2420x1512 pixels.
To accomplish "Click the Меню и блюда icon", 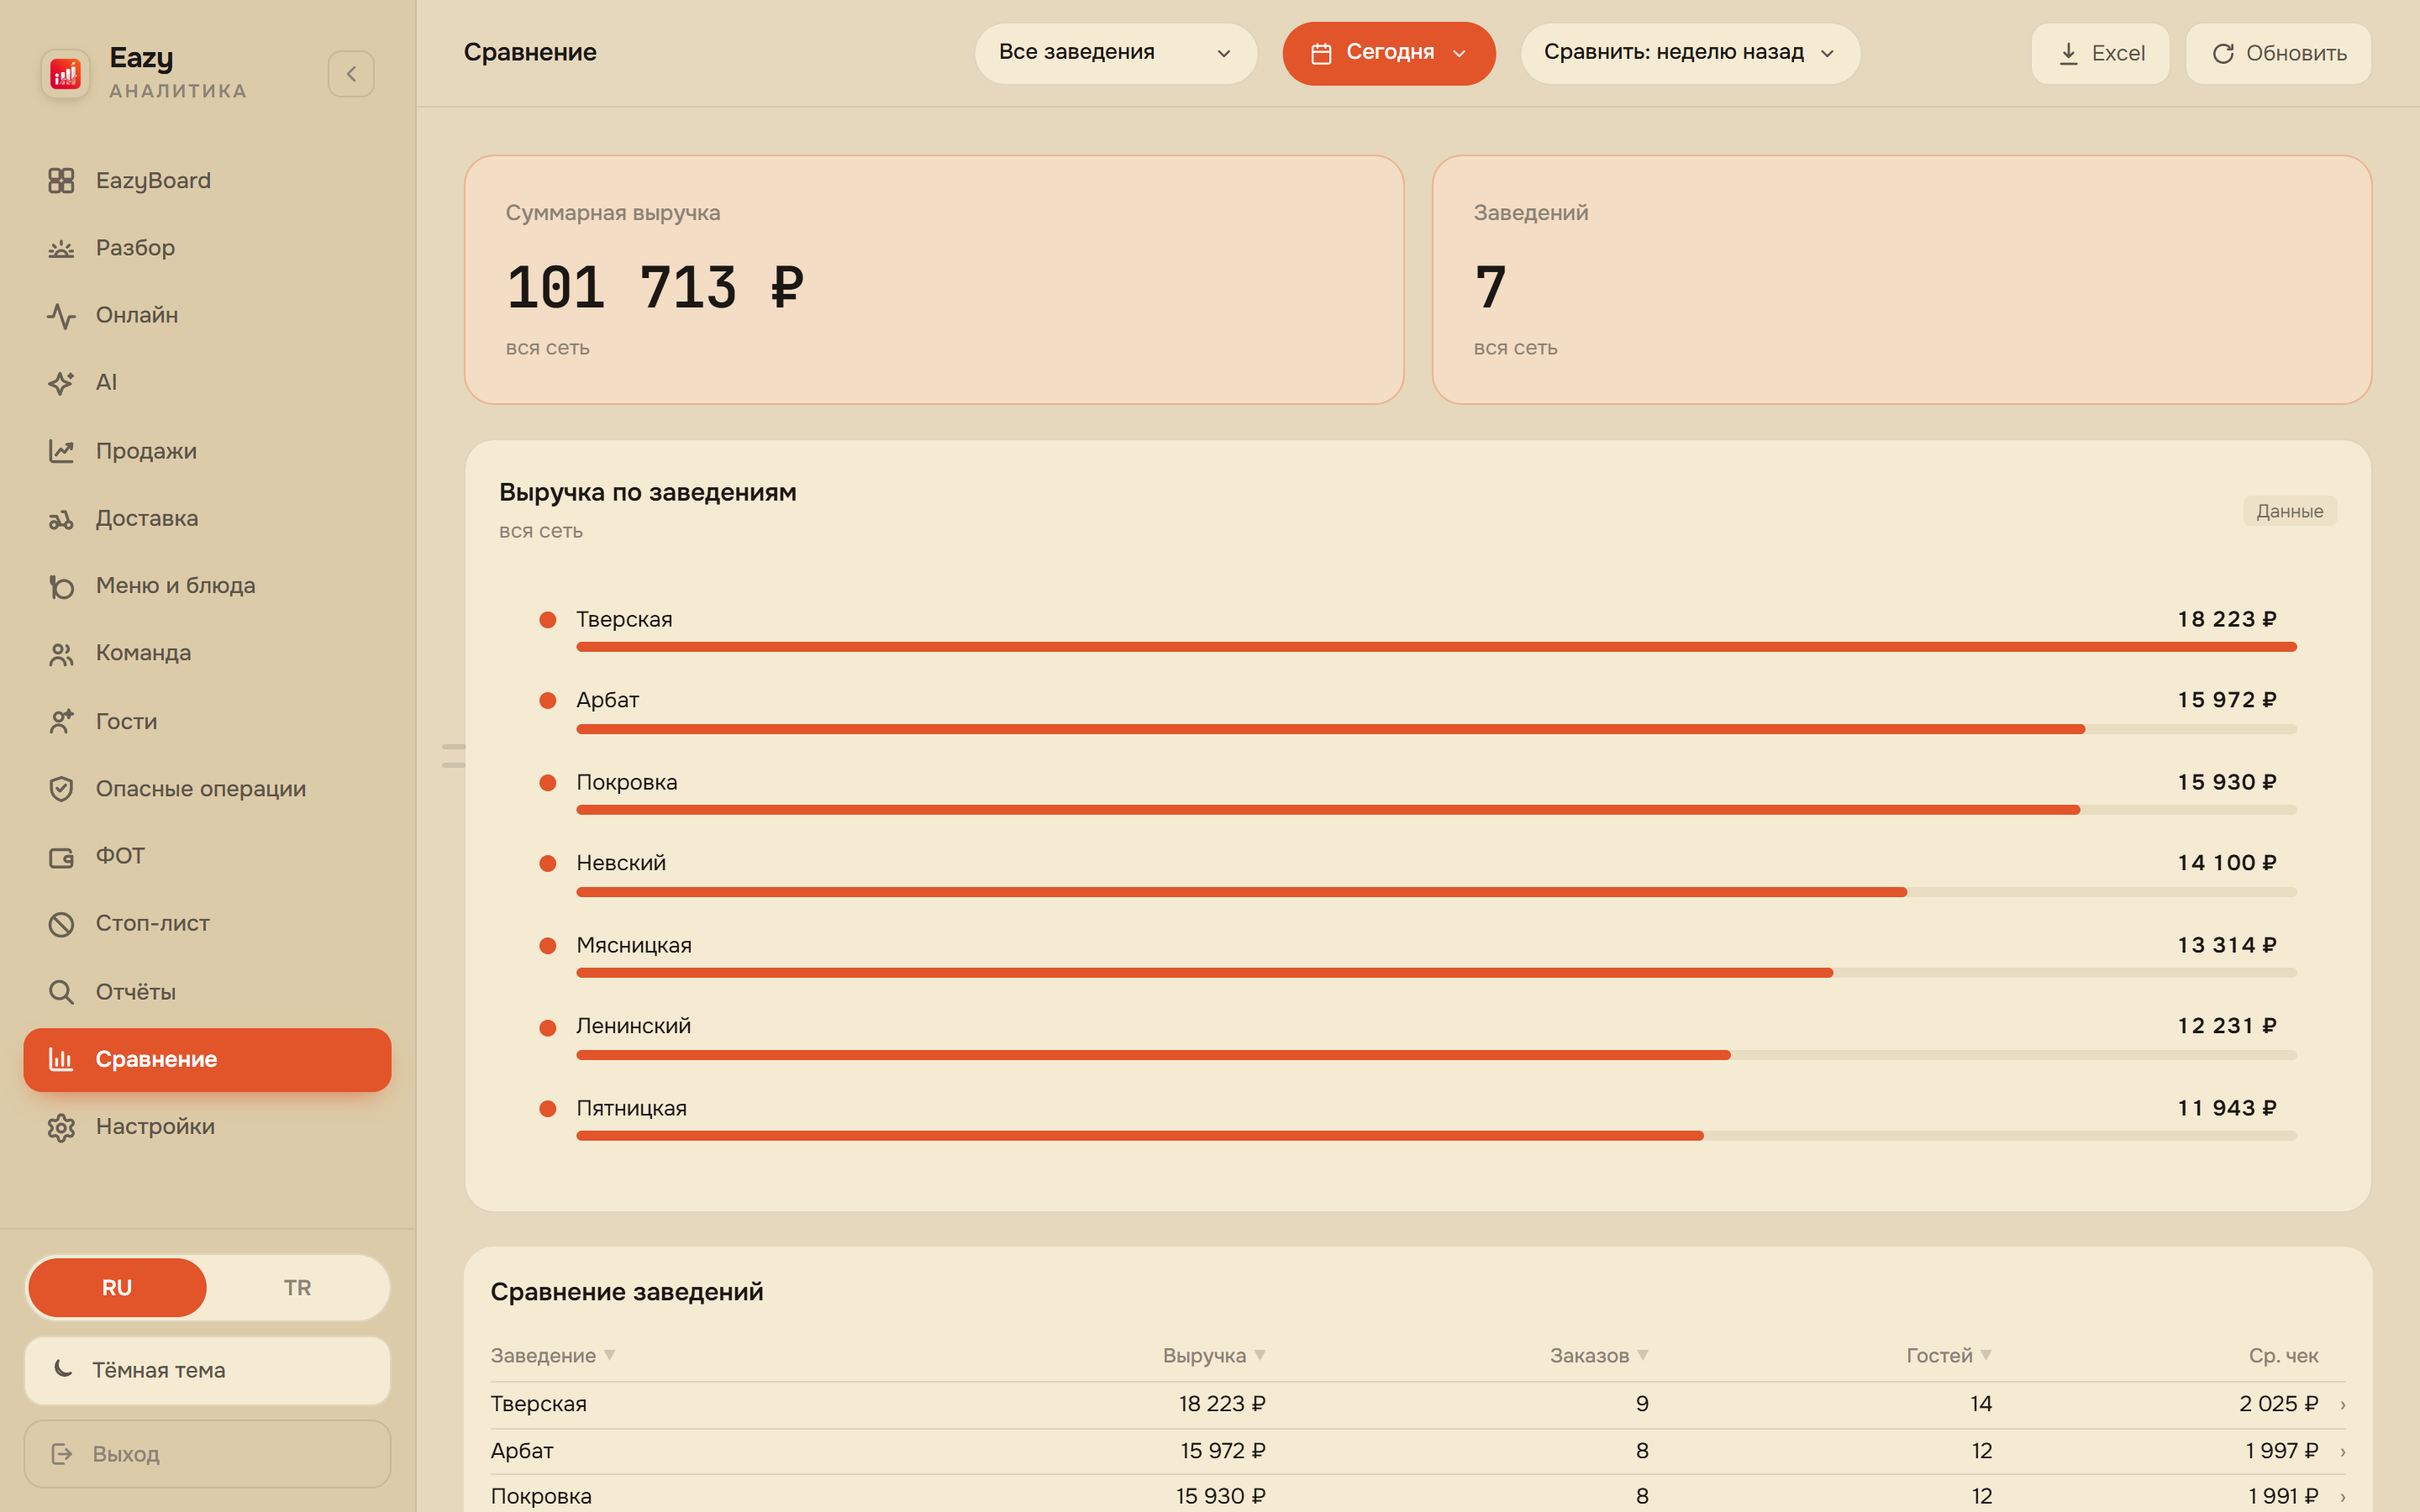I will pos(61,586).
